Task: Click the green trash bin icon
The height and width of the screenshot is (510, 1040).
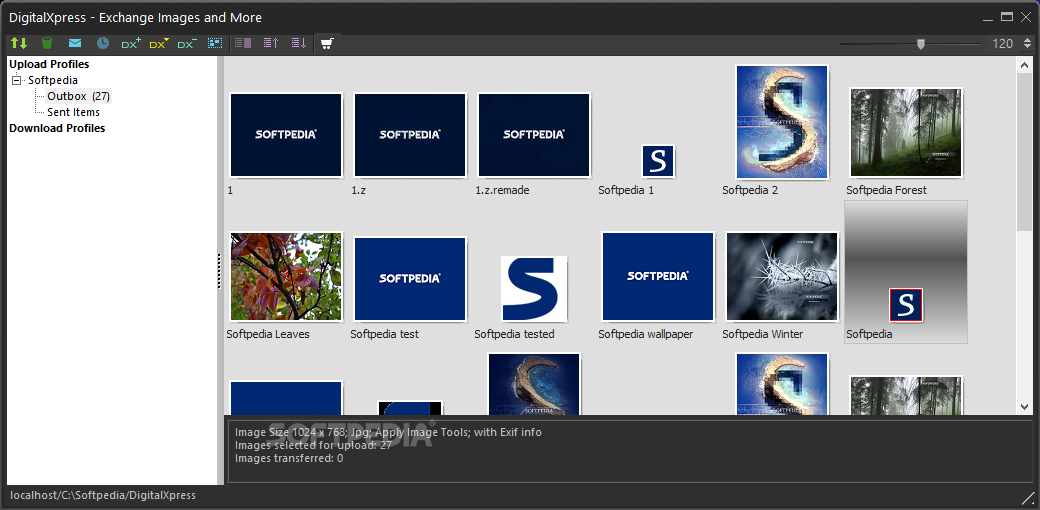Action: point(46,44)
